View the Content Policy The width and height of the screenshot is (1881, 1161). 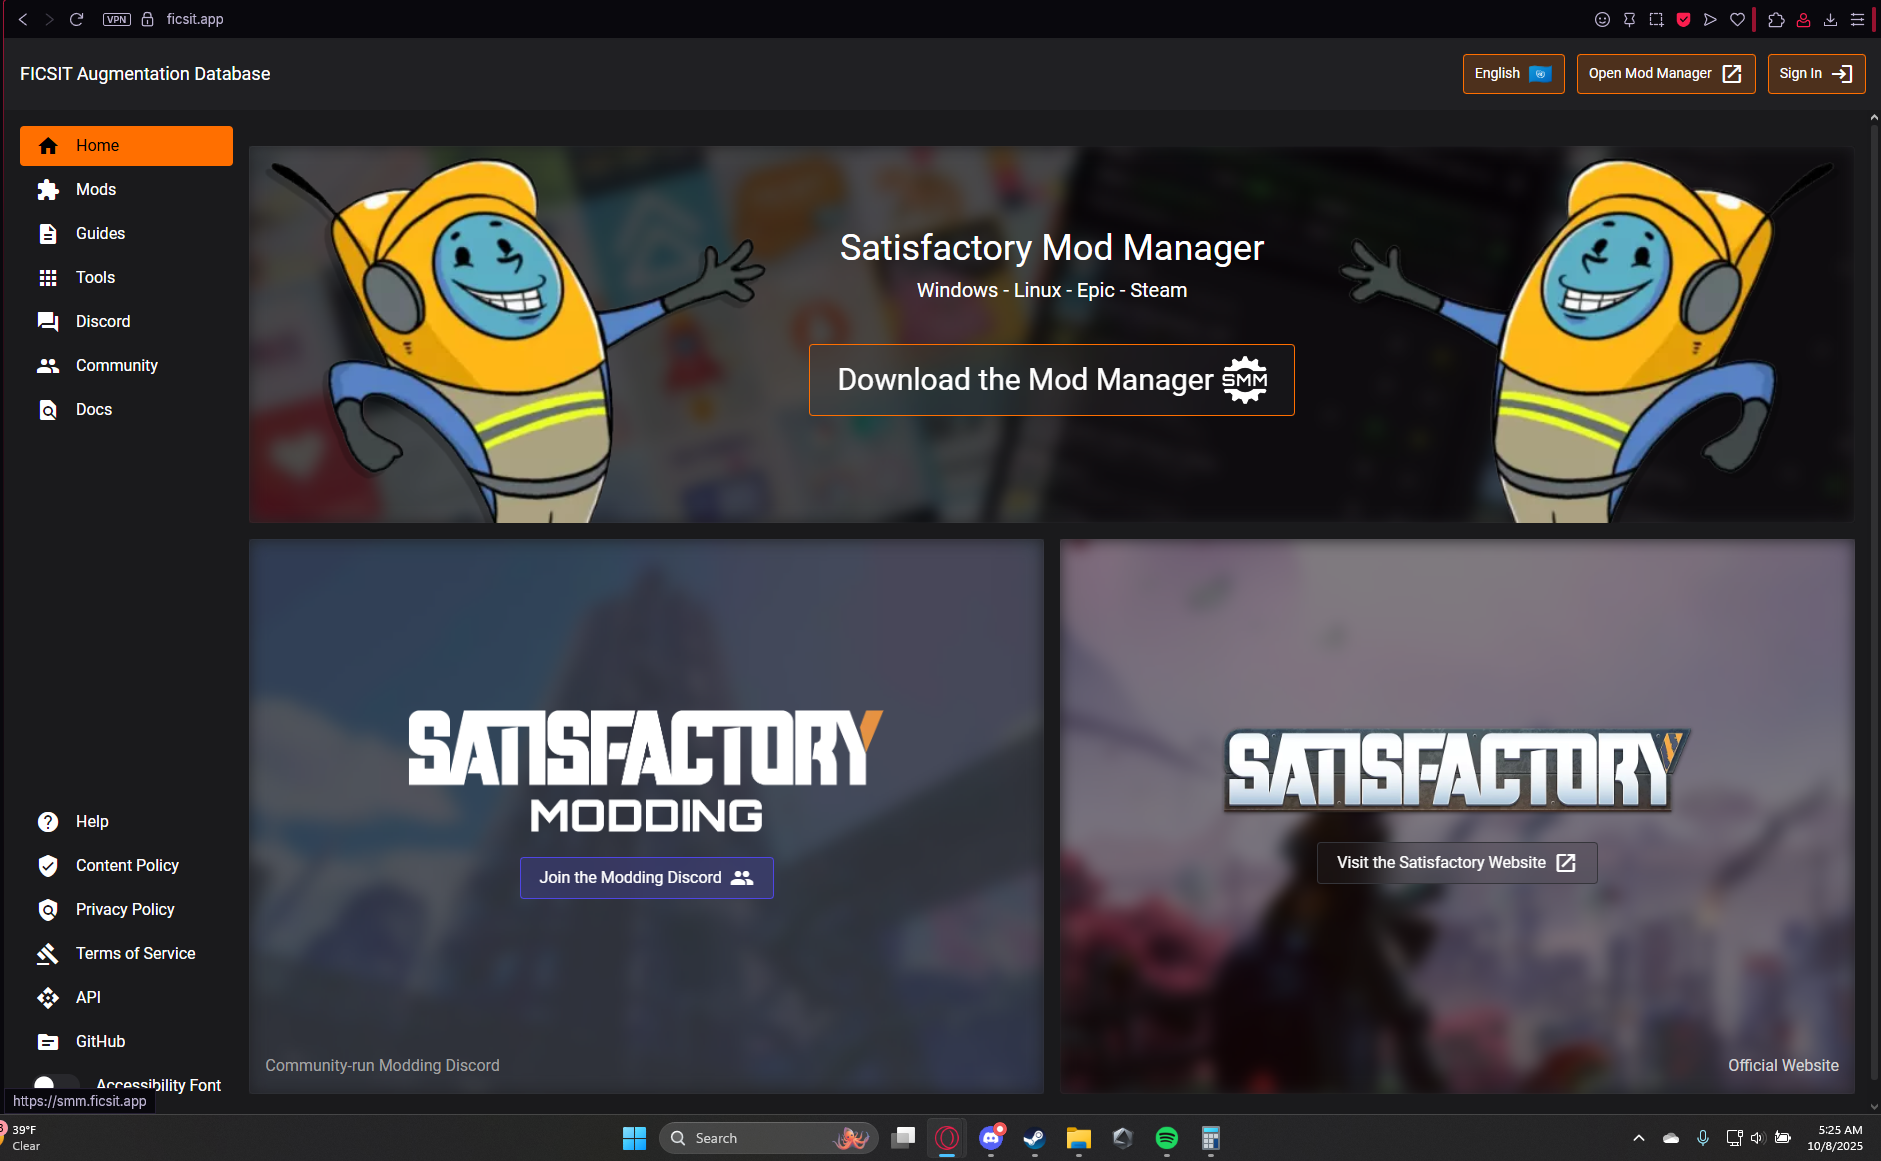(x=126, y=866)
